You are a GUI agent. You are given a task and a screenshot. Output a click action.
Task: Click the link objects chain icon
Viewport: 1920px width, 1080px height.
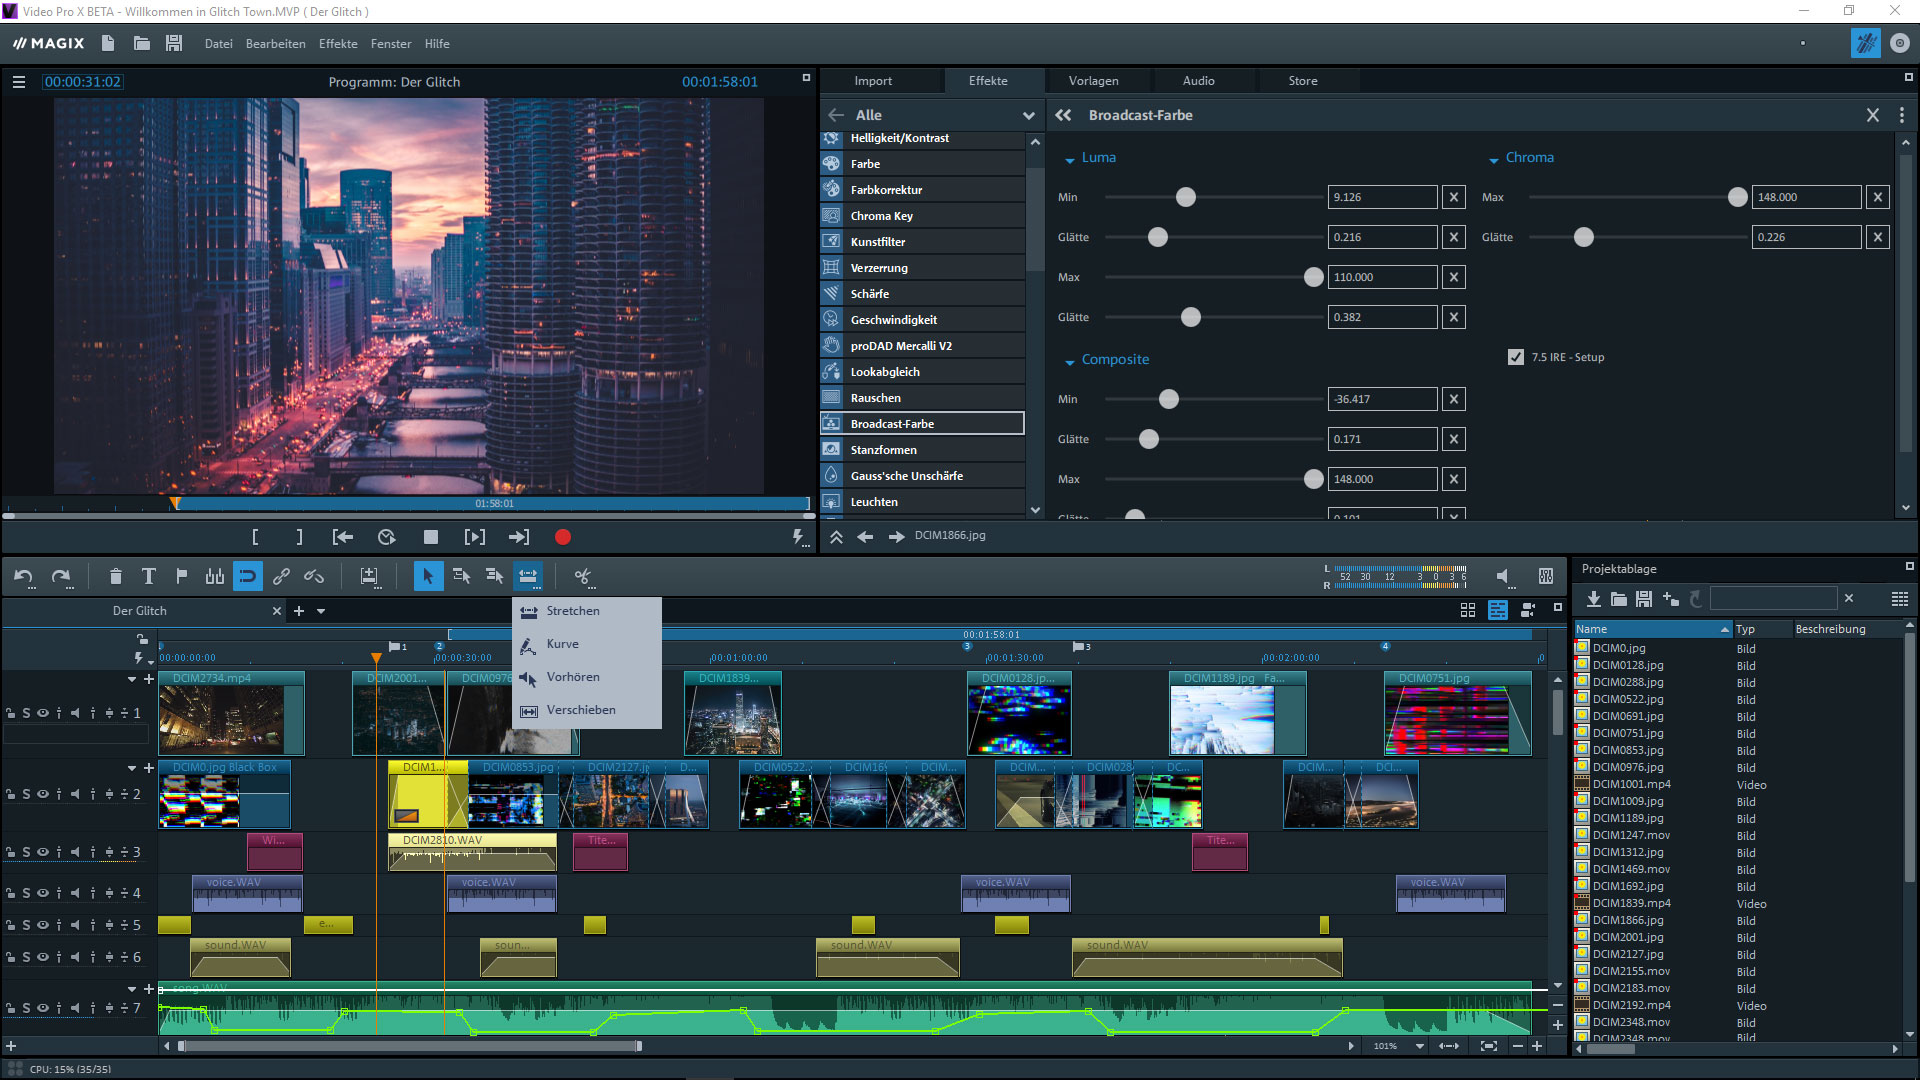(281, 576)
